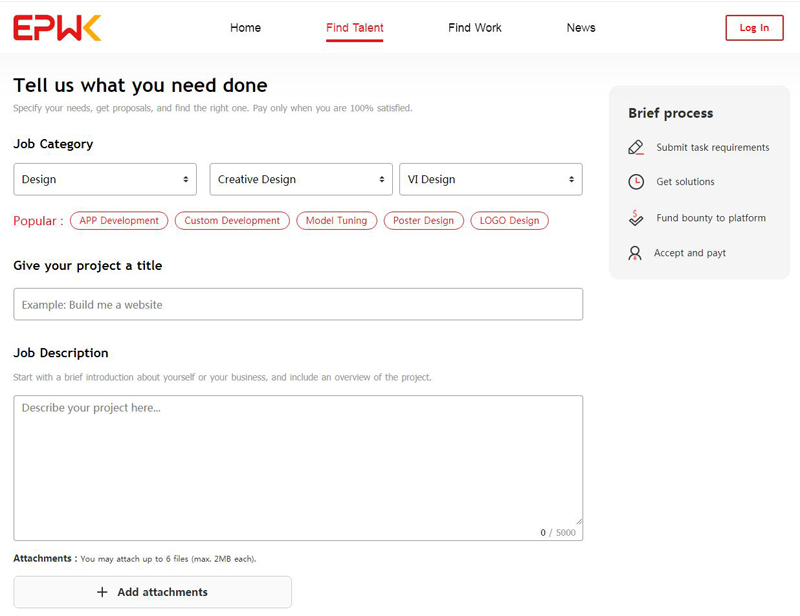
Task: Click the clock icon beside Get solutions
Action: click(x=635, y=182)
